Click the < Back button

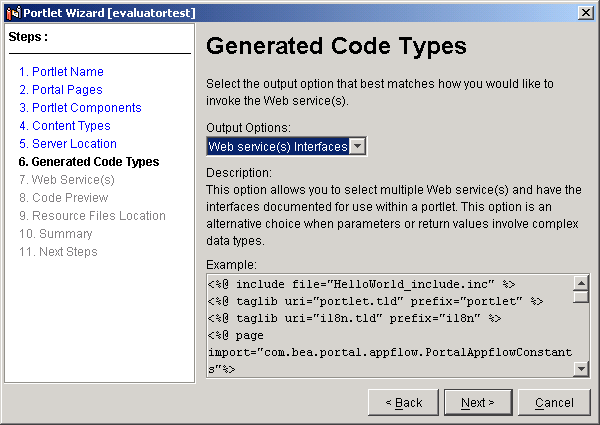403,402
